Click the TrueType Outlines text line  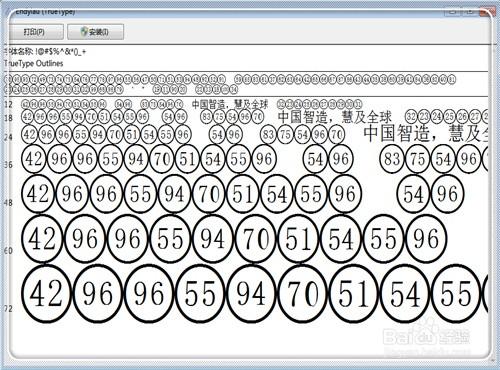pos(34,63)
